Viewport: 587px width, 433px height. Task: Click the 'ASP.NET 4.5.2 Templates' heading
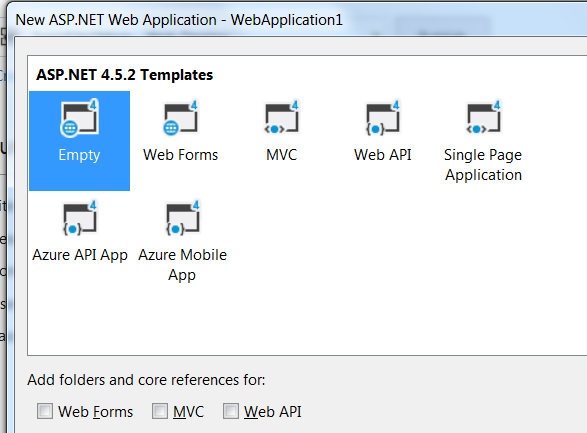pyautogui.click(x=124, y=75)
